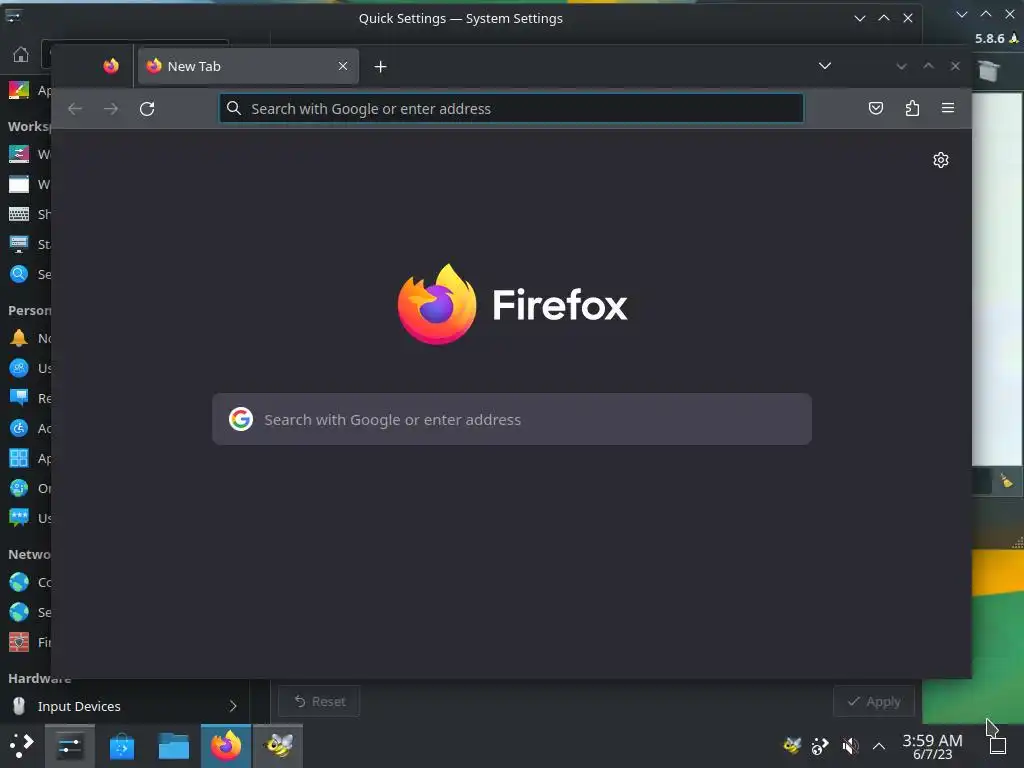Expand the list all tabs dropdown

click(x=825, y=66)
